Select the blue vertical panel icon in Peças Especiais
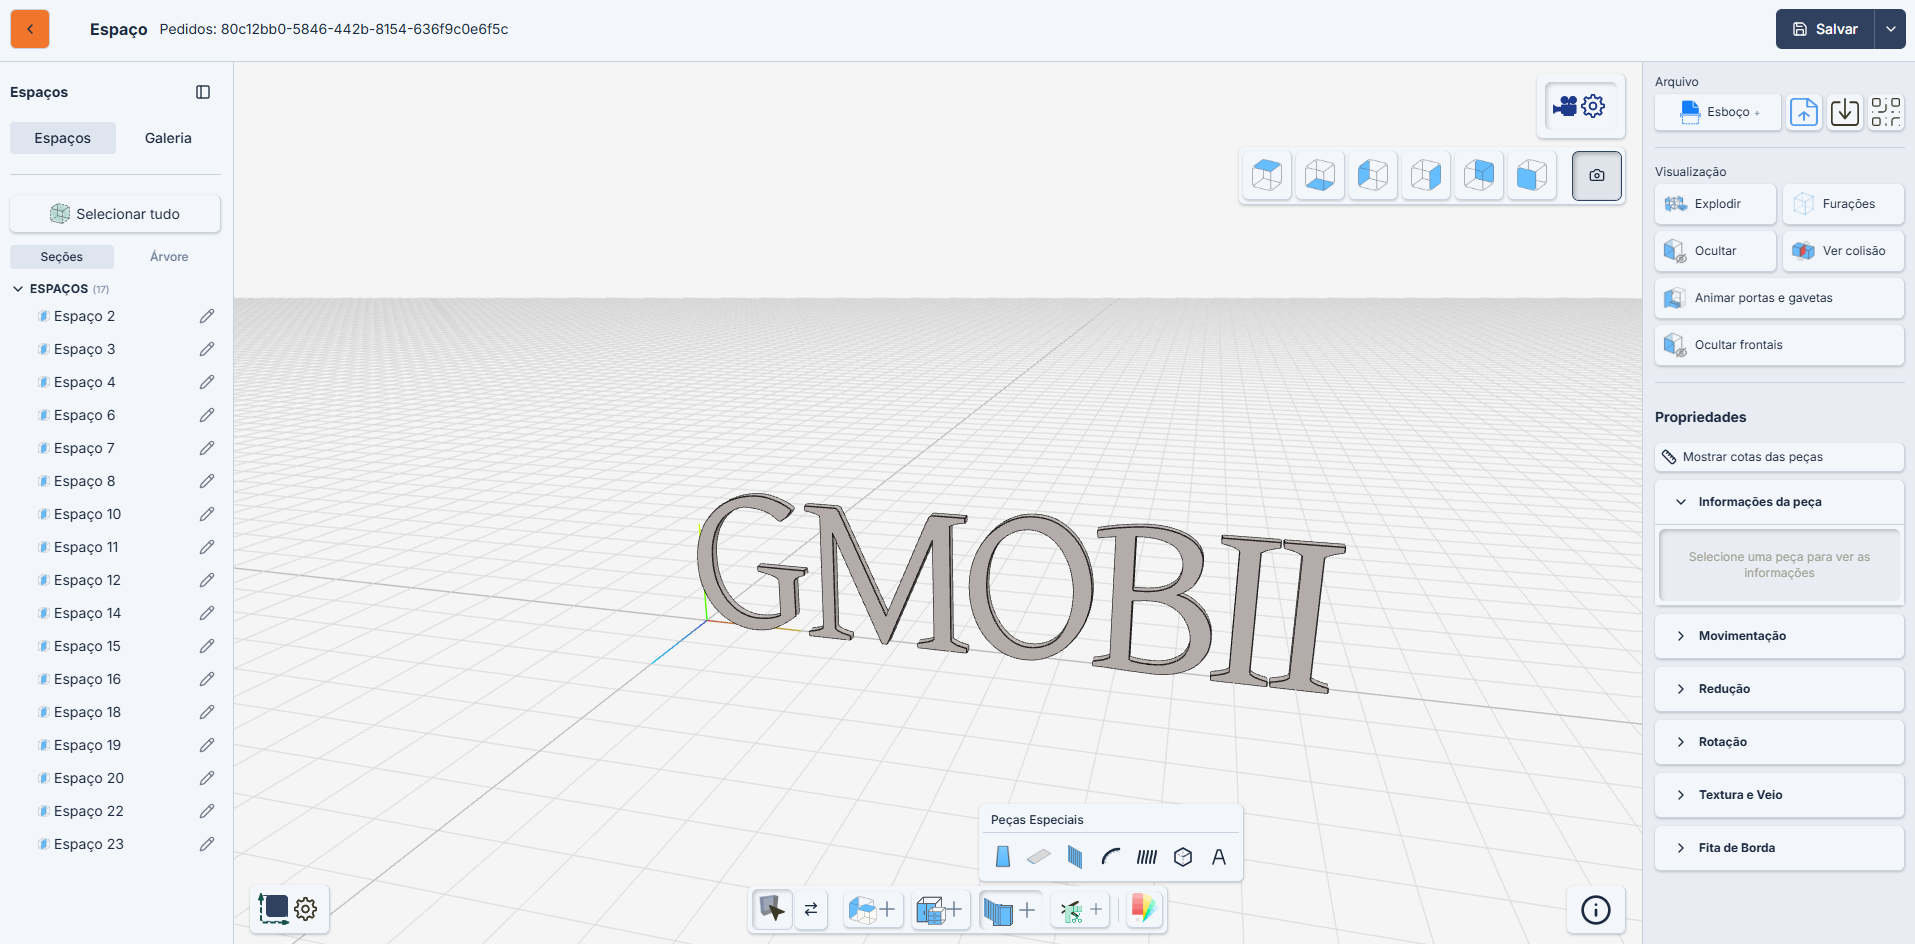The width and height of the screenshot is (1915, 944). (x=1075, y=857)
